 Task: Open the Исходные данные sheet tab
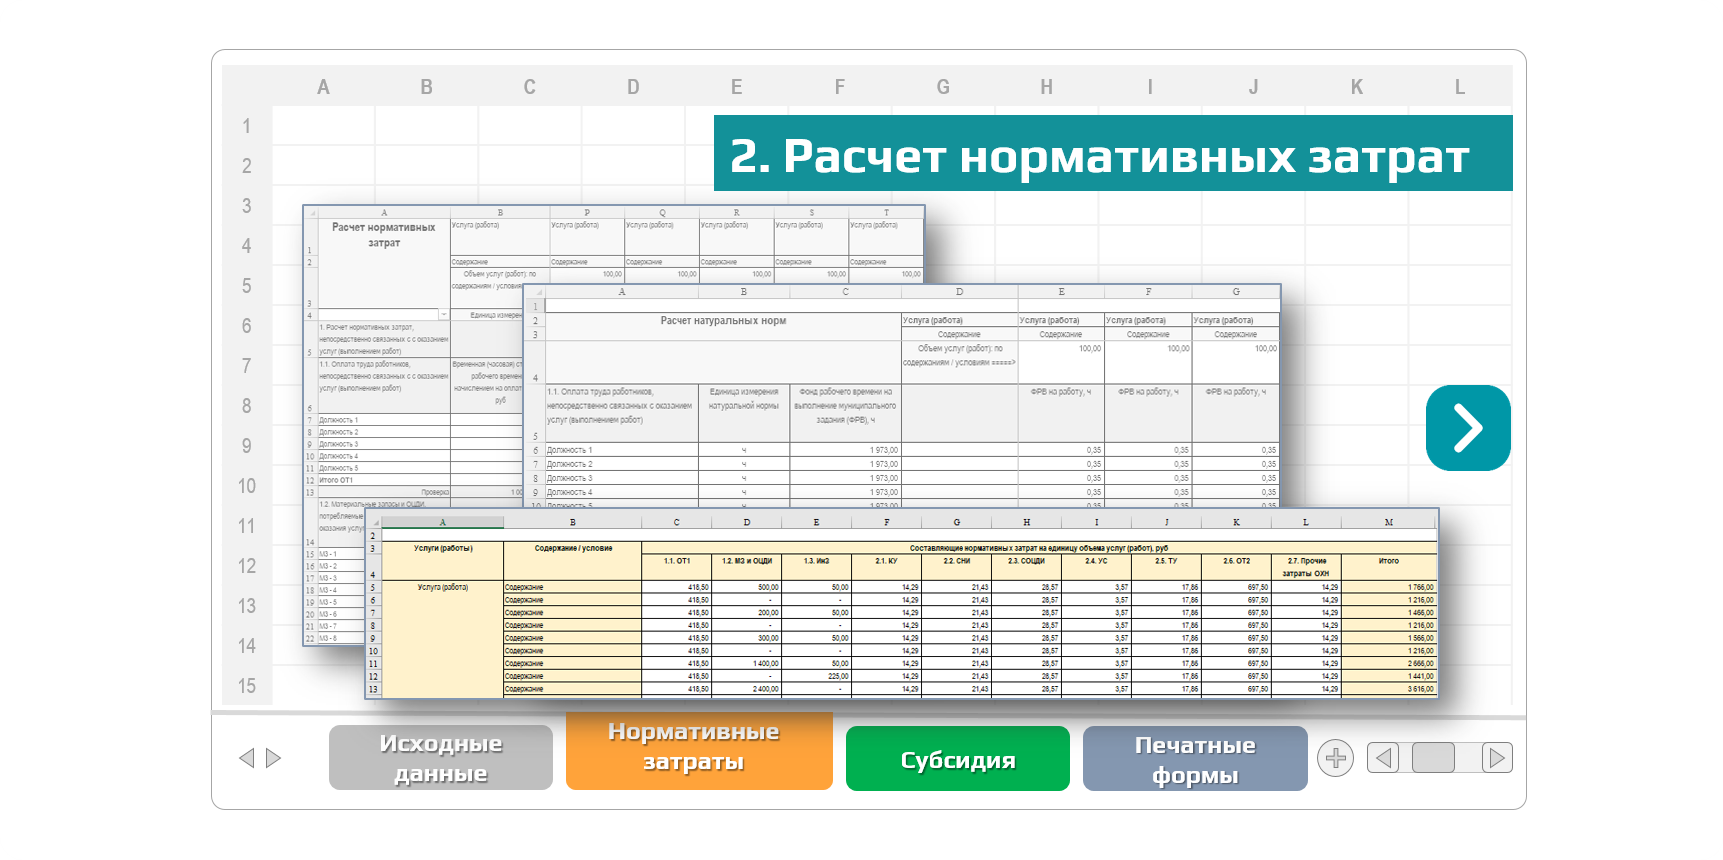(x=440, y=758)
